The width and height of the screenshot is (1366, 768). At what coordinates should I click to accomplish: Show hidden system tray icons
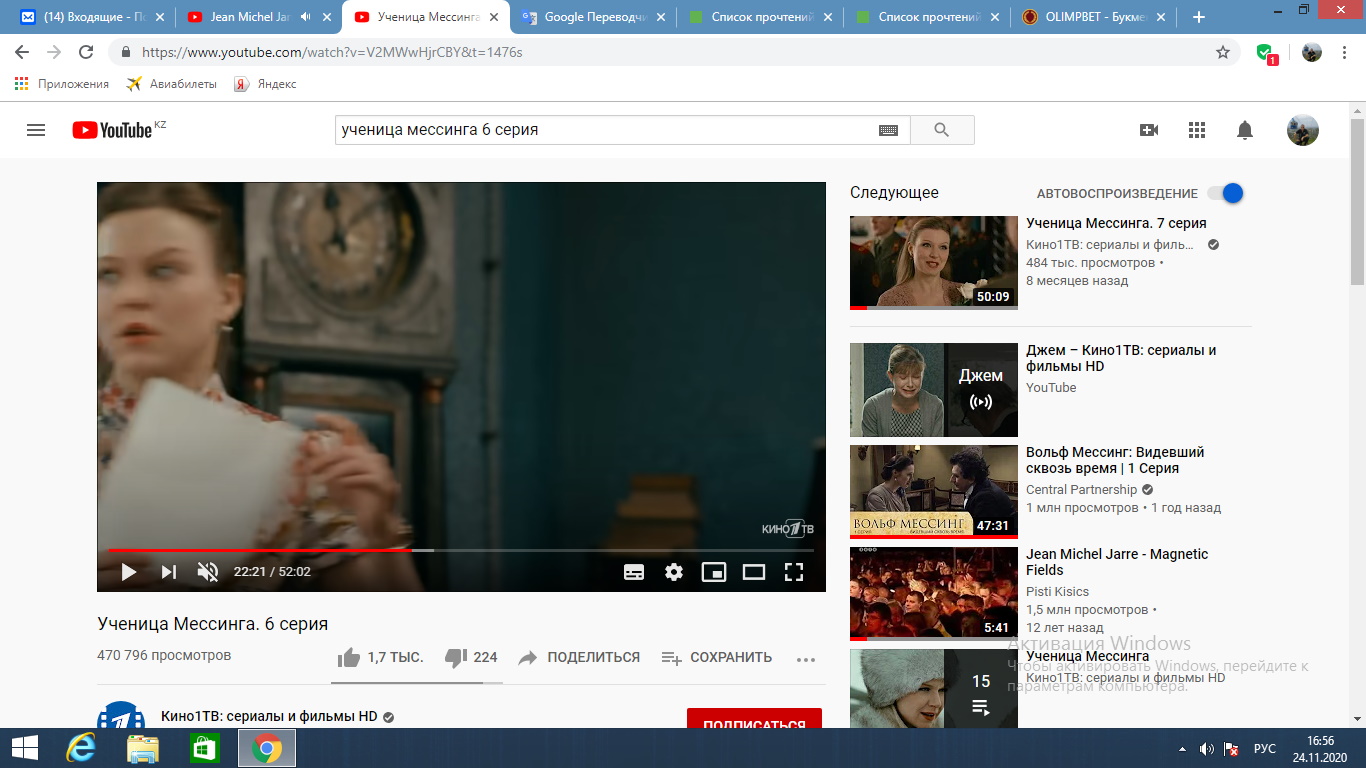(1183, 748)
